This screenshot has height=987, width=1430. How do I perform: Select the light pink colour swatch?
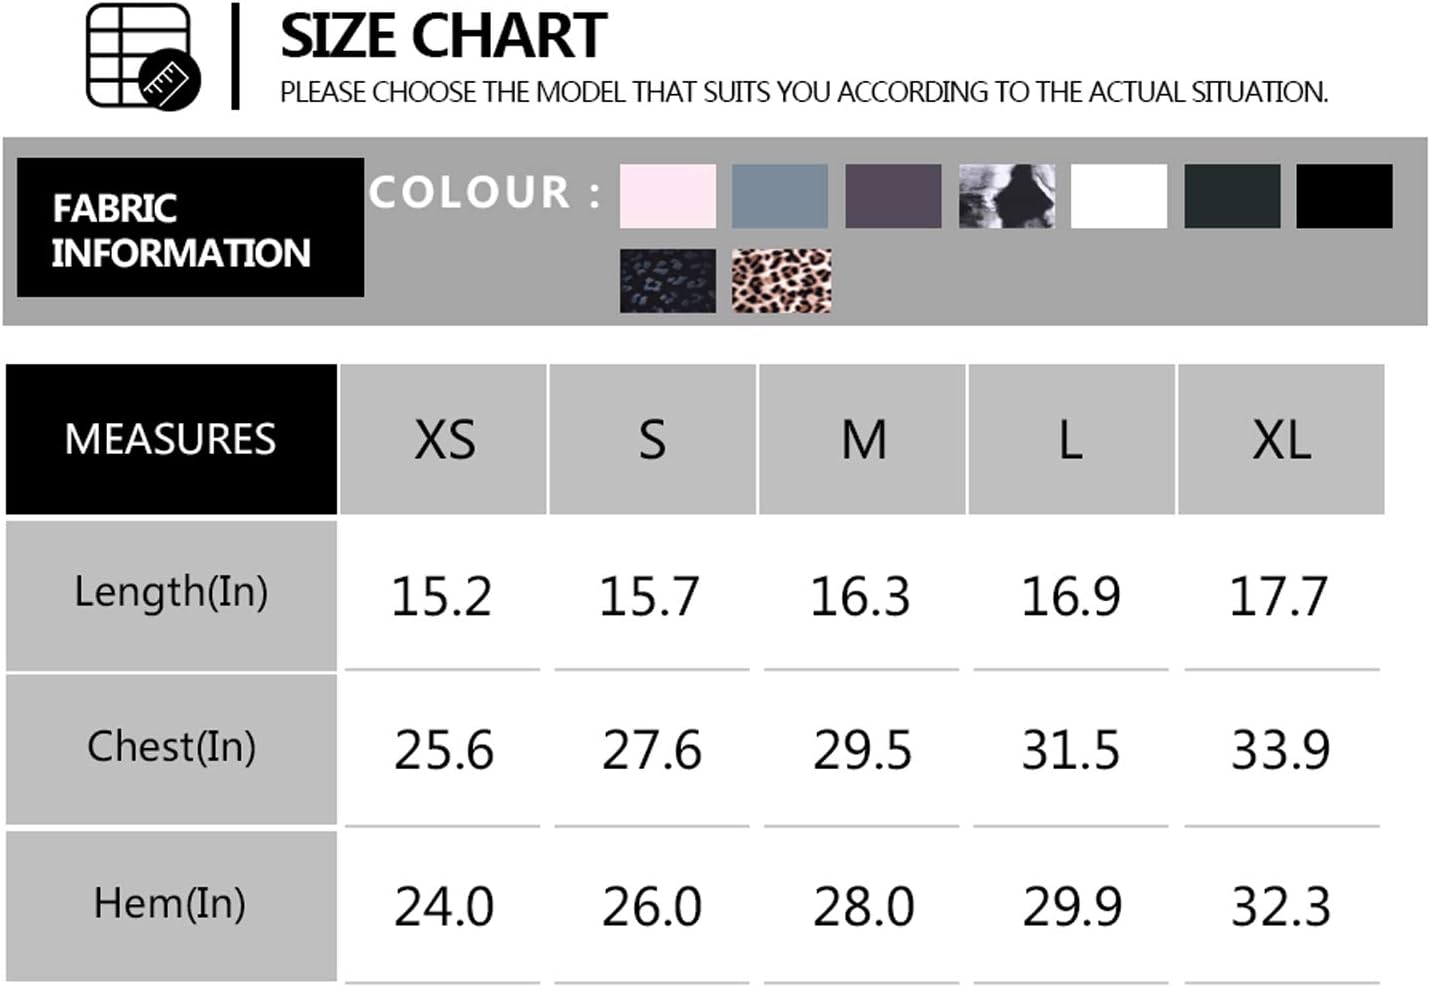pos(668,196)
